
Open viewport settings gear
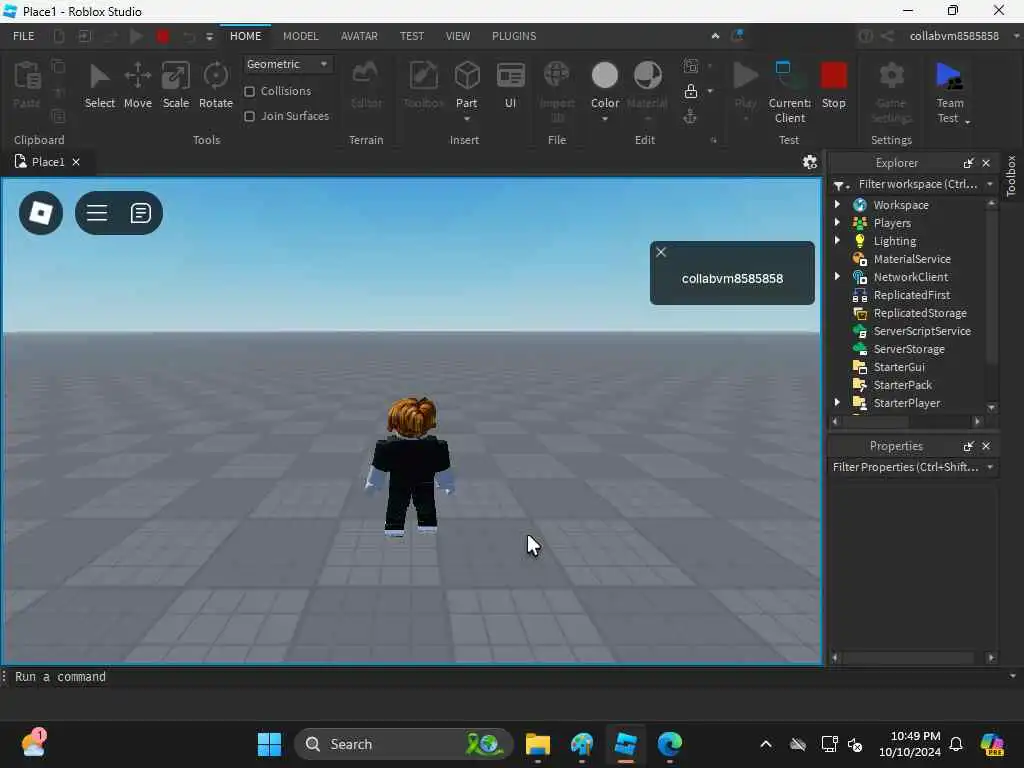[x=810, y=162]
